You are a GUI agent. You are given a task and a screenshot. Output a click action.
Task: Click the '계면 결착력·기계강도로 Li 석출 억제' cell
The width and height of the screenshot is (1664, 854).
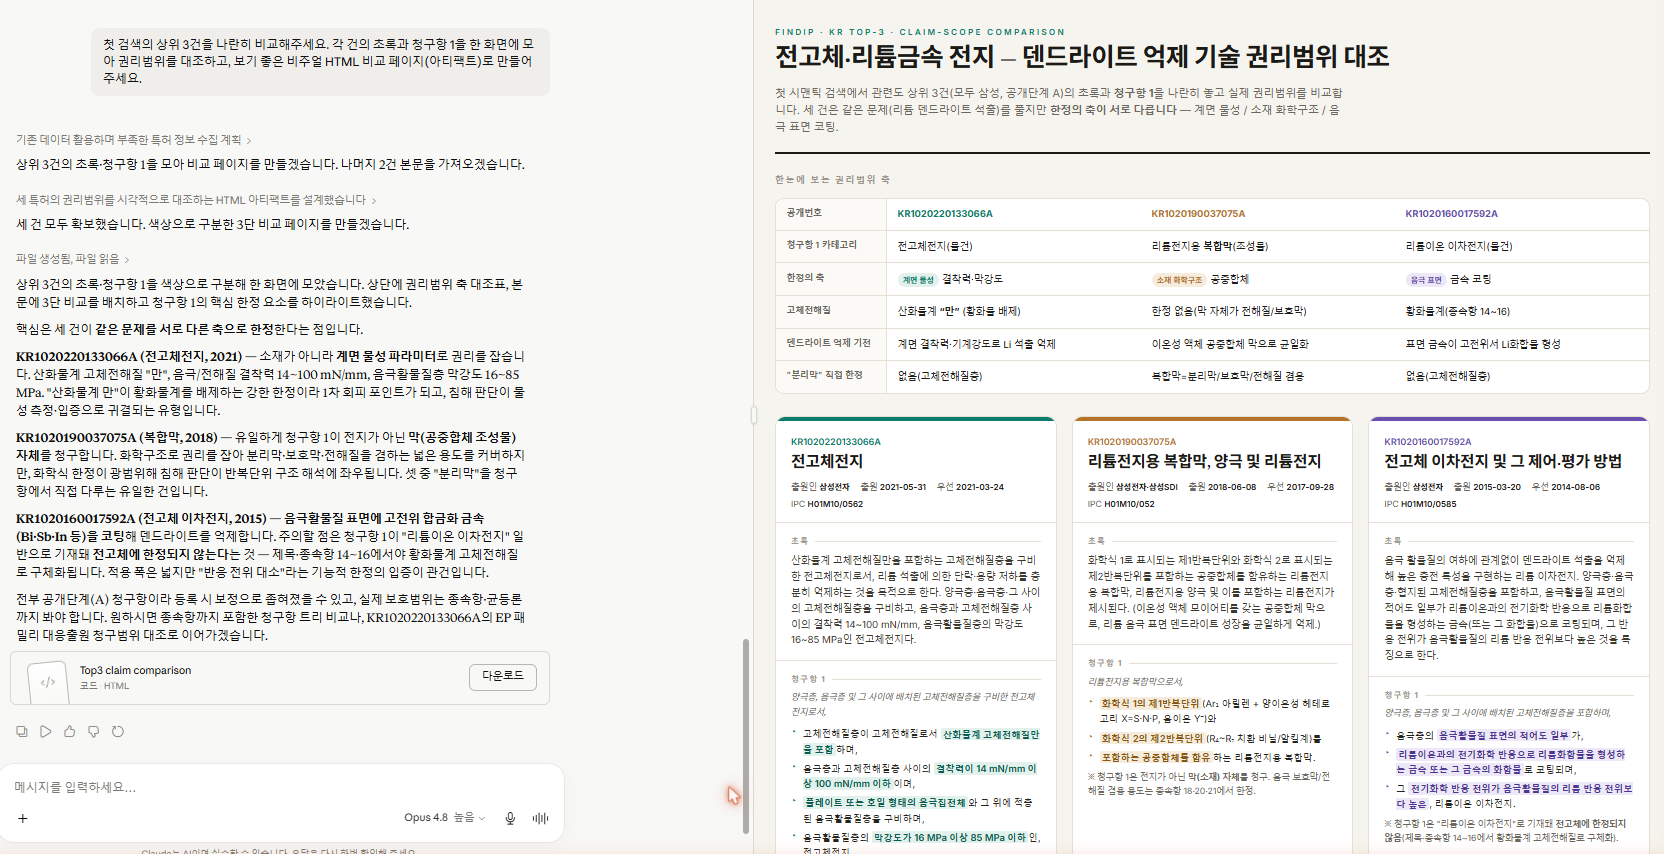976,344
